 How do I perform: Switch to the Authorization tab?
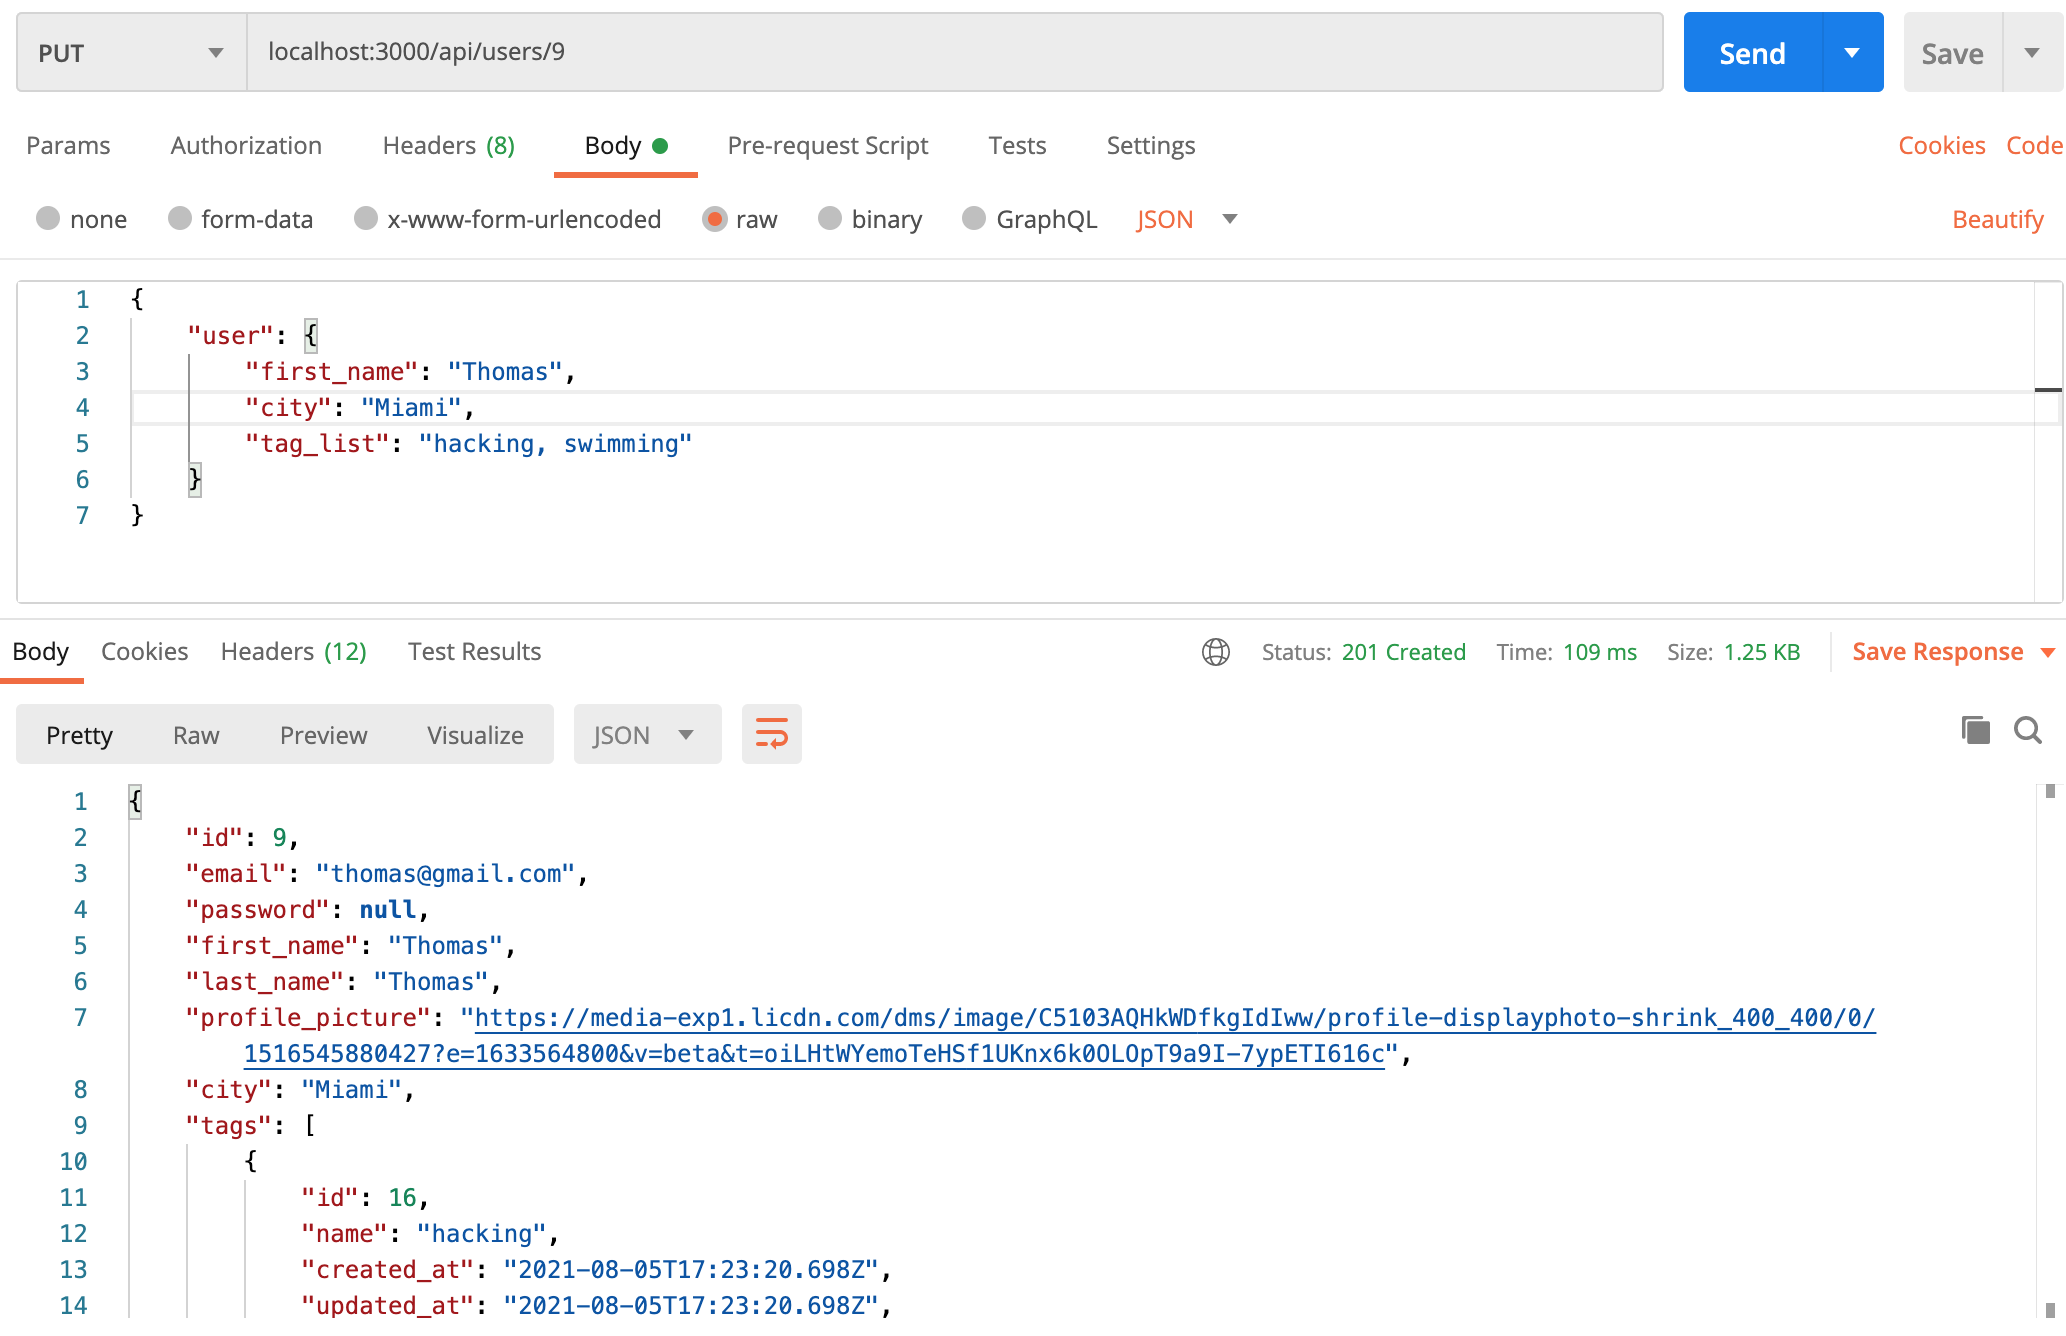coord(246,146)
